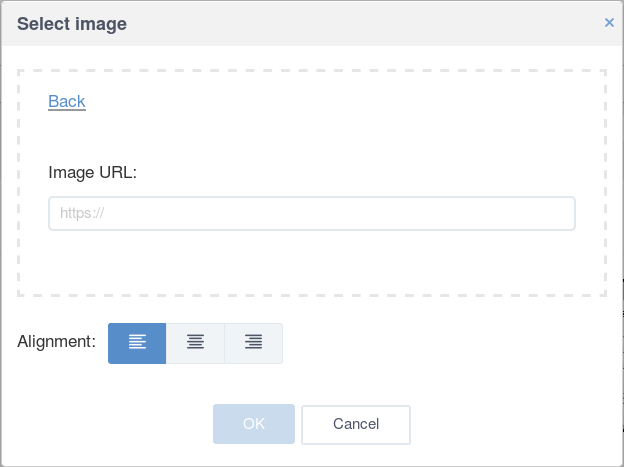Abort image selection with Cancel
The image size is (624, 467).
click(x=356, y=424)
